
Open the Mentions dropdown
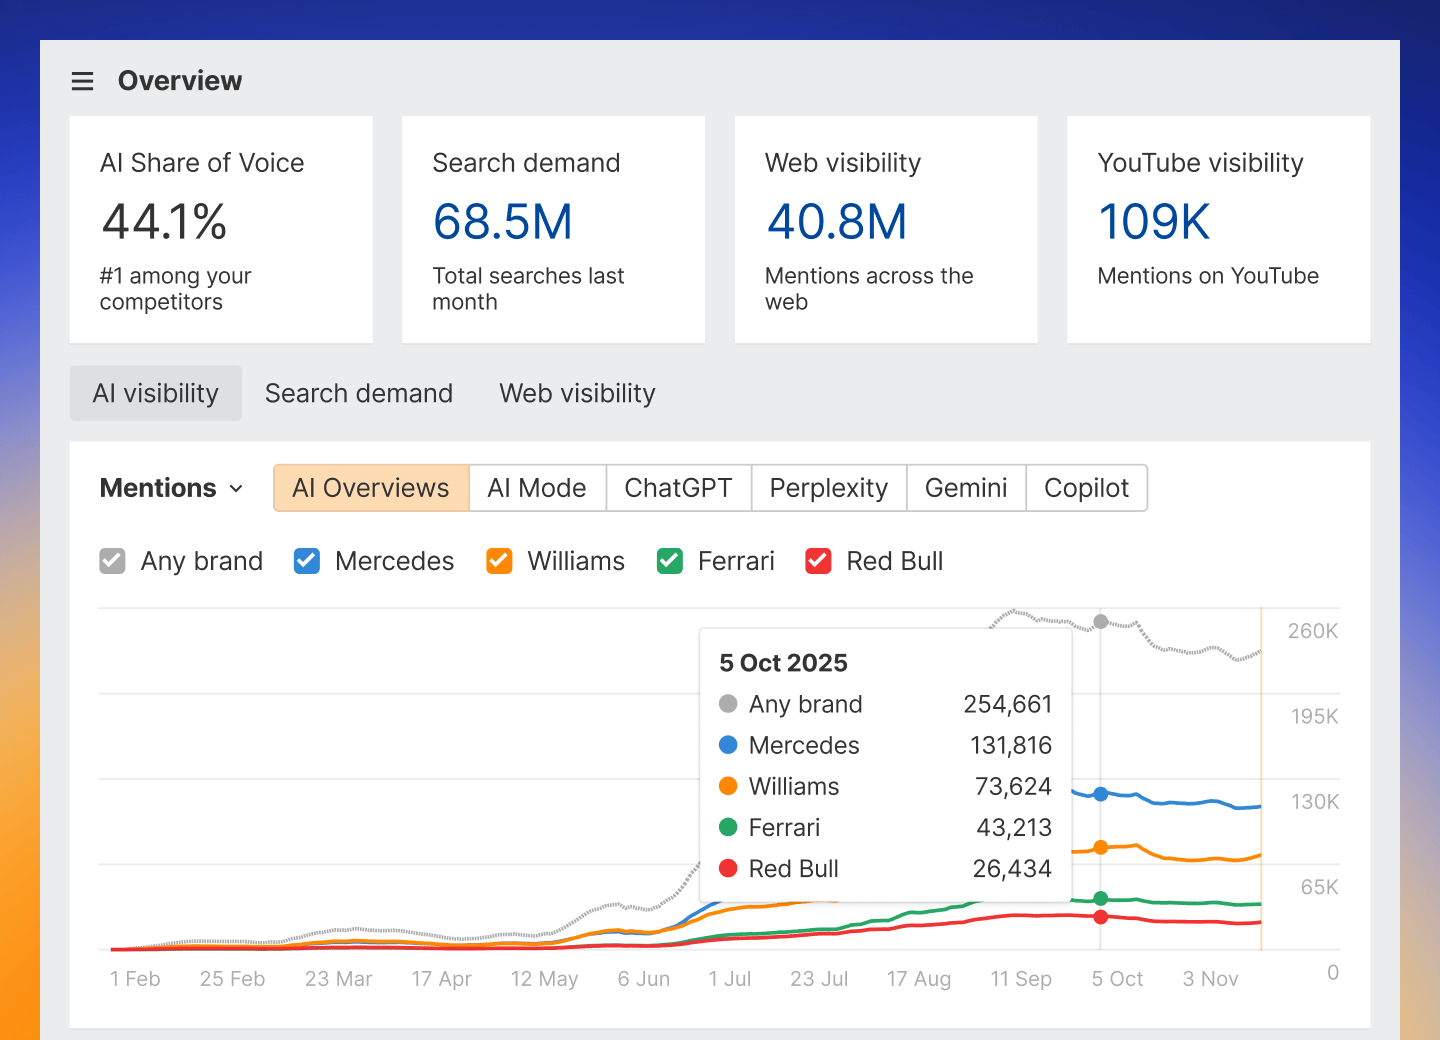[x=171, y=488]
